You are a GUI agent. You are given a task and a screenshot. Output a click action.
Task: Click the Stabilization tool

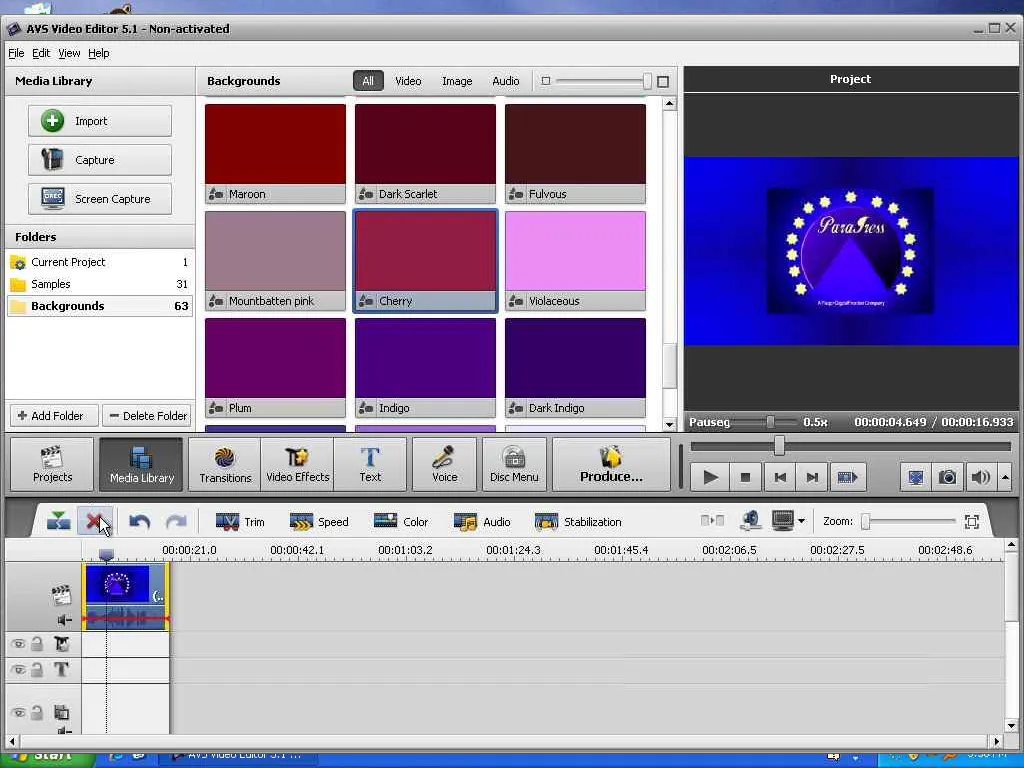[578, 522]
